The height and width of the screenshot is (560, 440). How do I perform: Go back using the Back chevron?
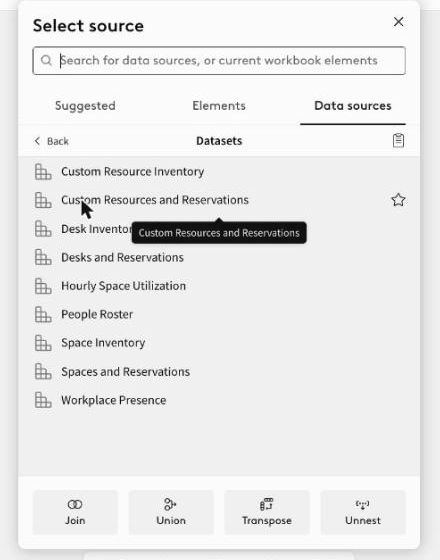(x=37, y=141)
